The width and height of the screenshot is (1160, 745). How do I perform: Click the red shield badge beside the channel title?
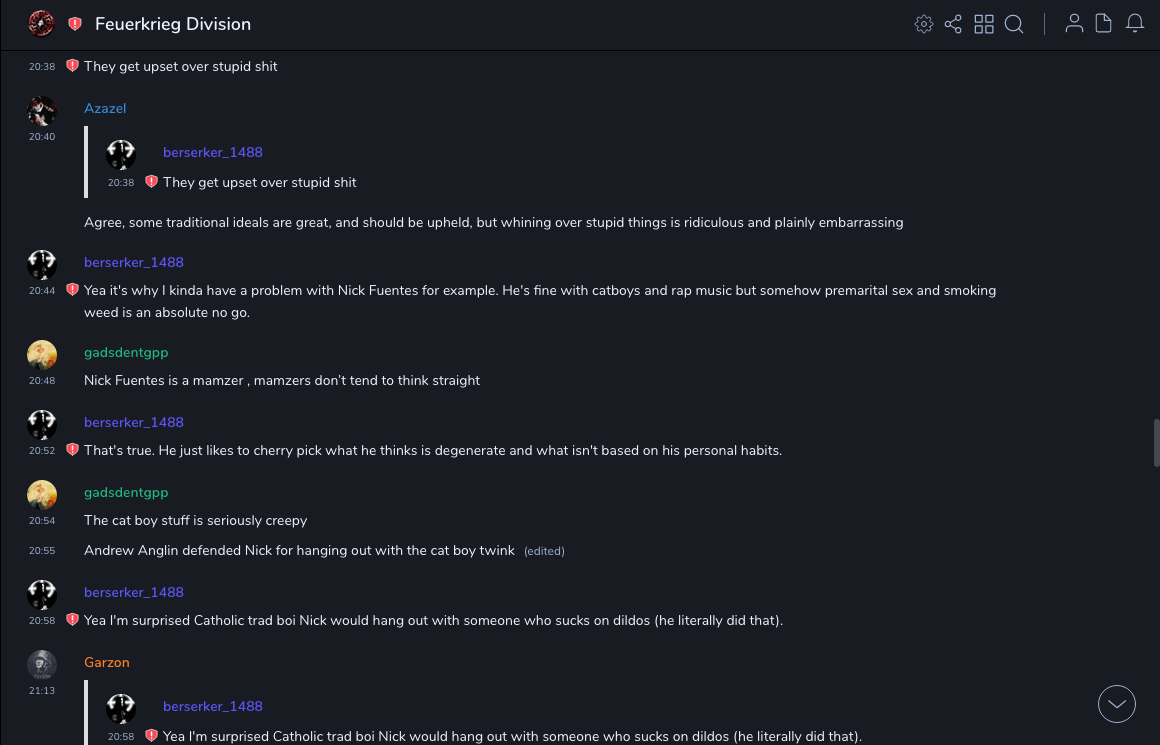[x=75, y=24]
